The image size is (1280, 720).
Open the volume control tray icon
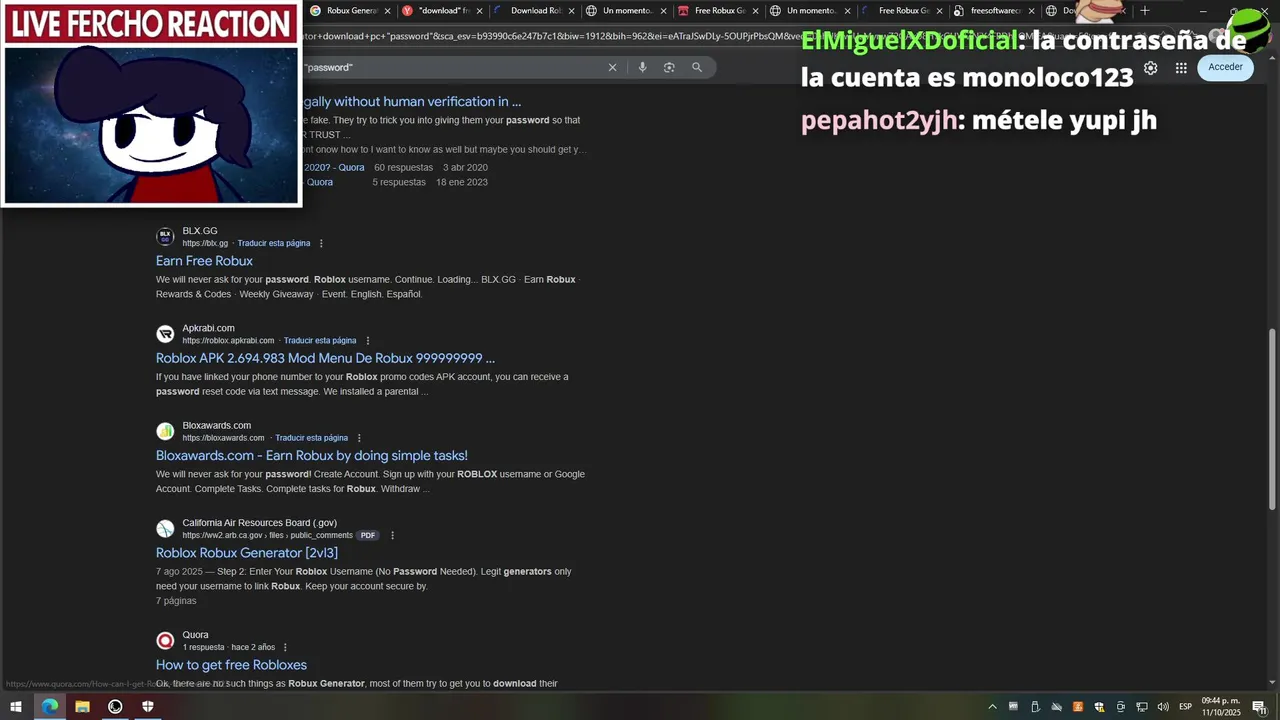(x=1162, y=707)
